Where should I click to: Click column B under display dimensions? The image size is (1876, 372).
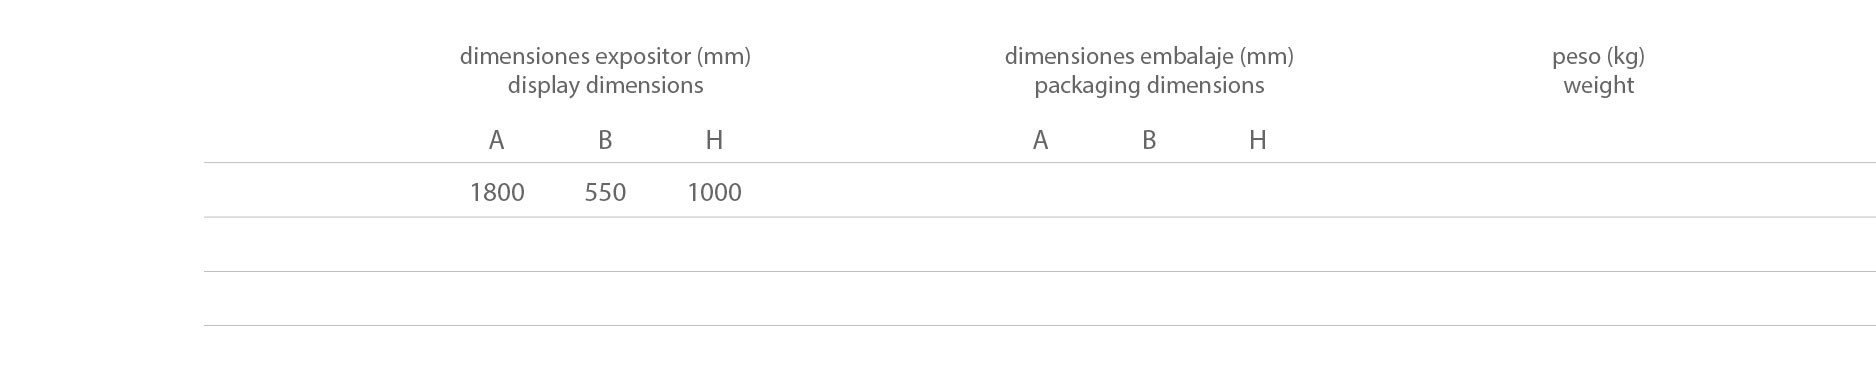point(605,140)
